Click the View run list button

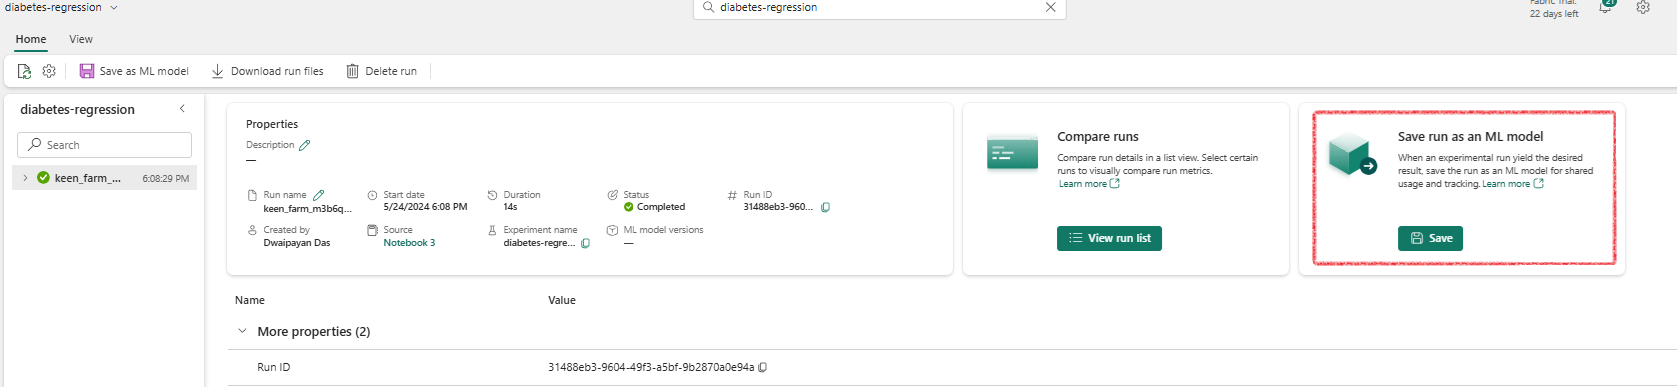[x=1109, y=238]
